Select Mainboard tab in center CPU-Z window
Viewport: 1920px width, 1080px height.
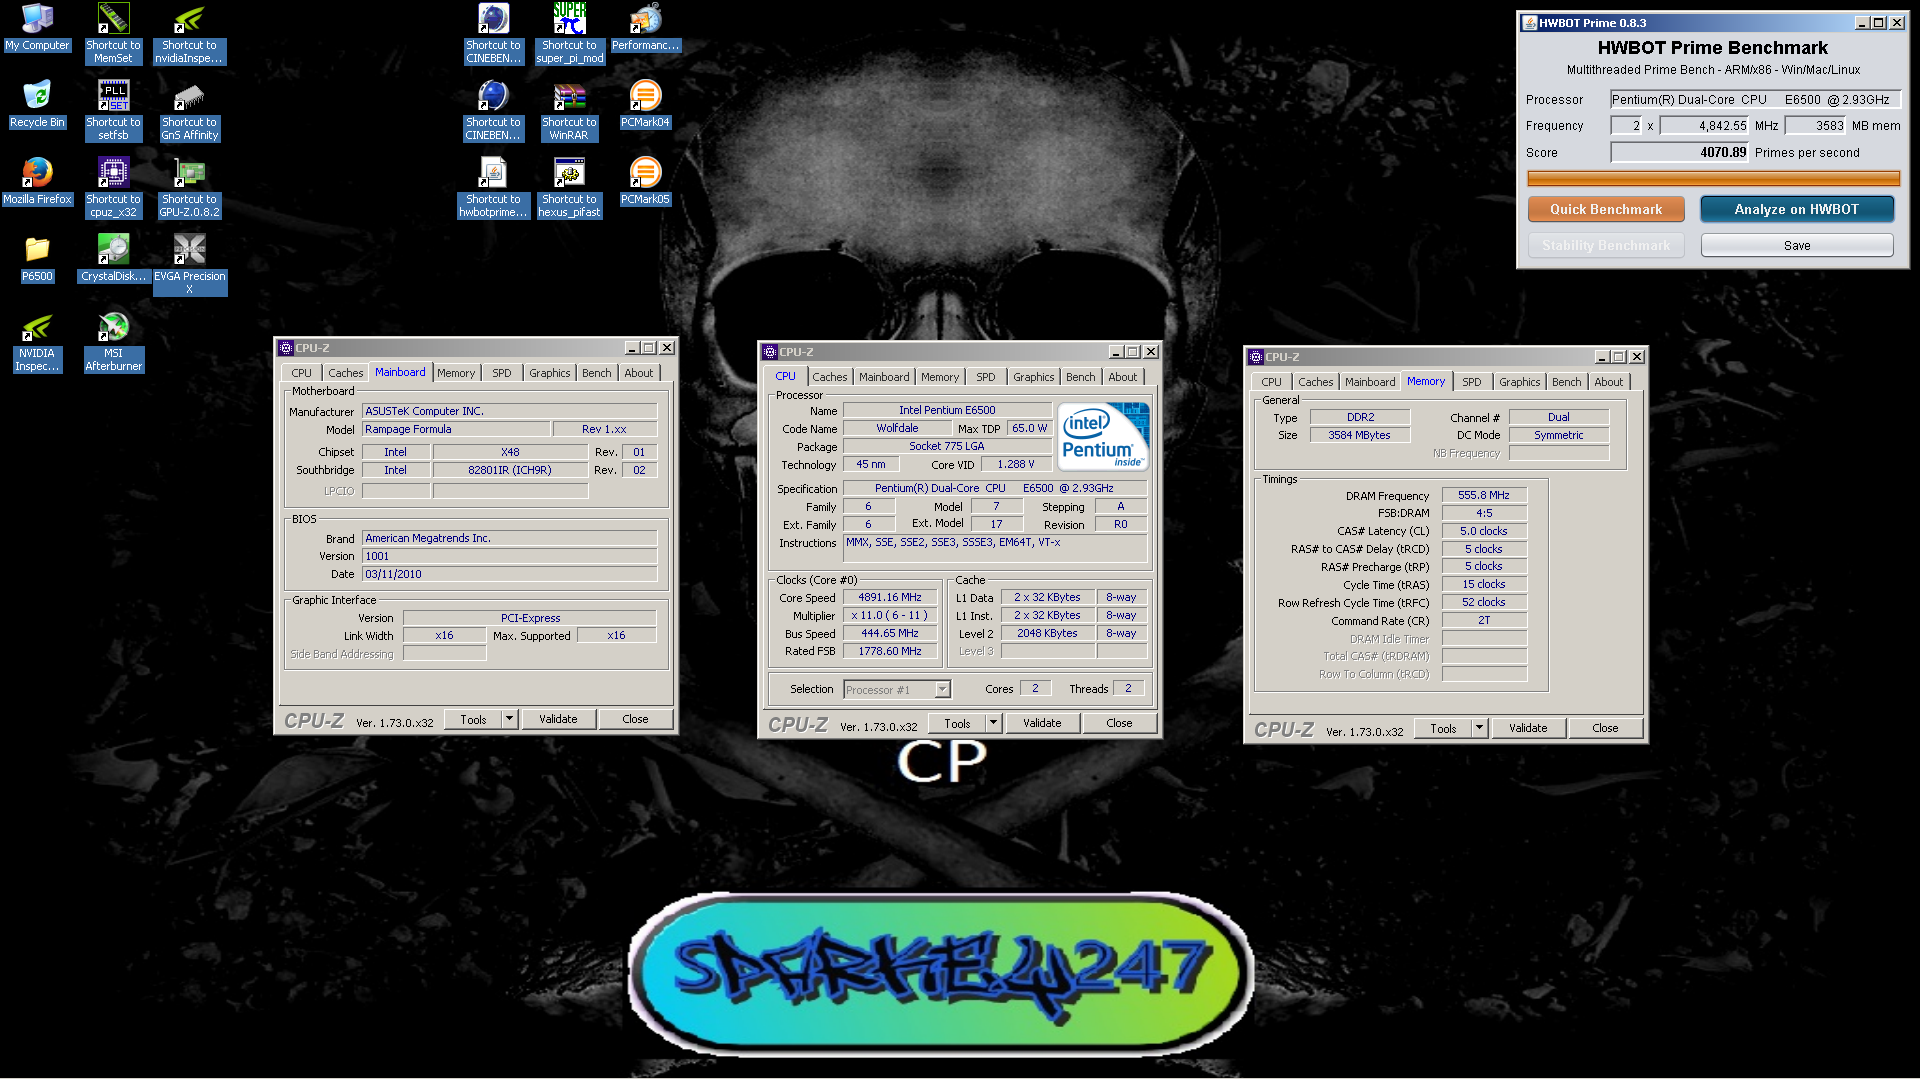tap(884, 377)
